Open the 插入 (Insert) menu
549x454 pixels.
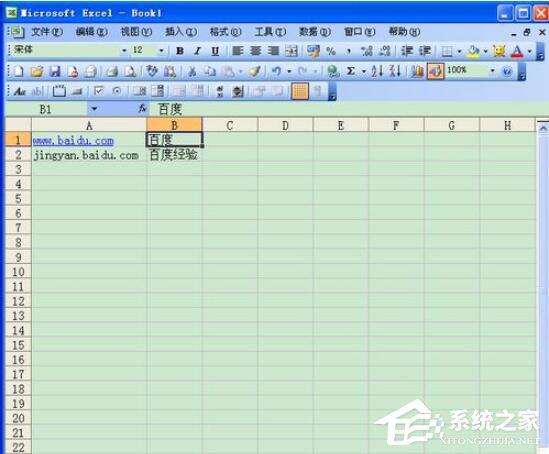tap(181, 32)
